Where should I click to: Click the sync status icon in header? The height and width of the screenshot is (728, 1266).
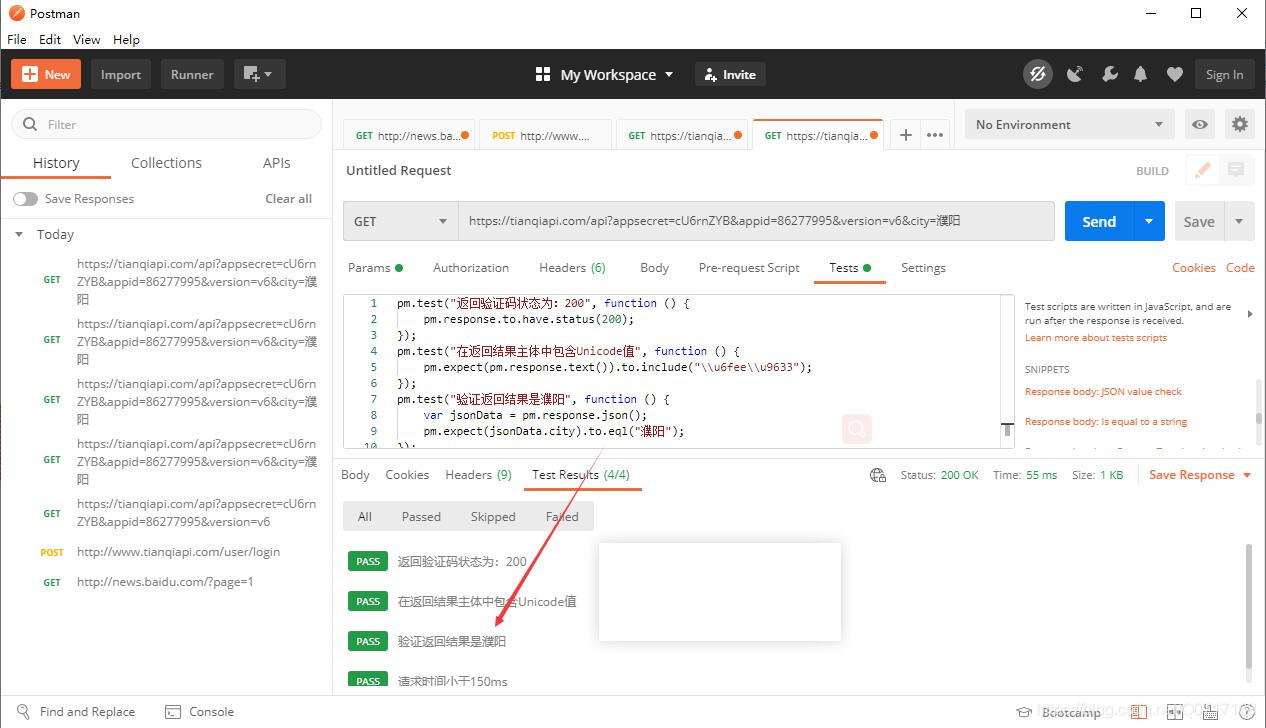point(1037,74)
